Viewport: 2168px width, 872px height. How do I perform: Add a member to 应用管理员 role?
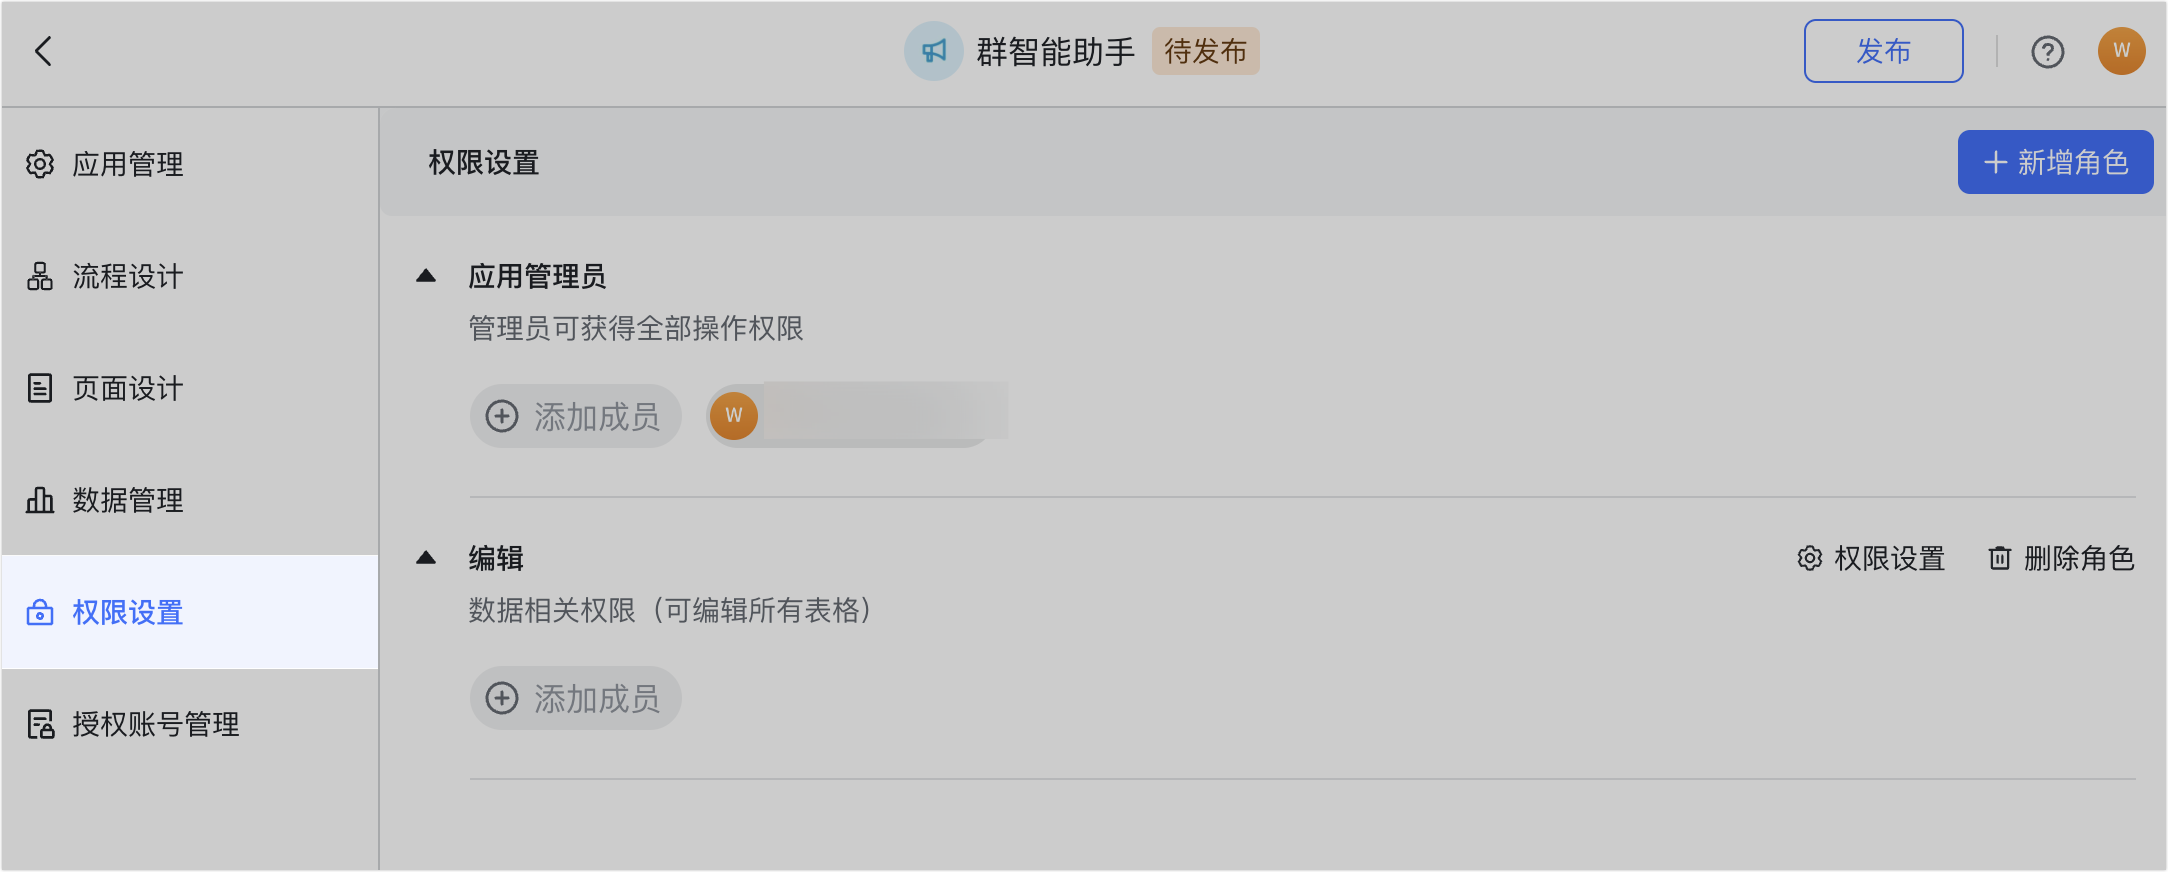click(x=576, y=416)
